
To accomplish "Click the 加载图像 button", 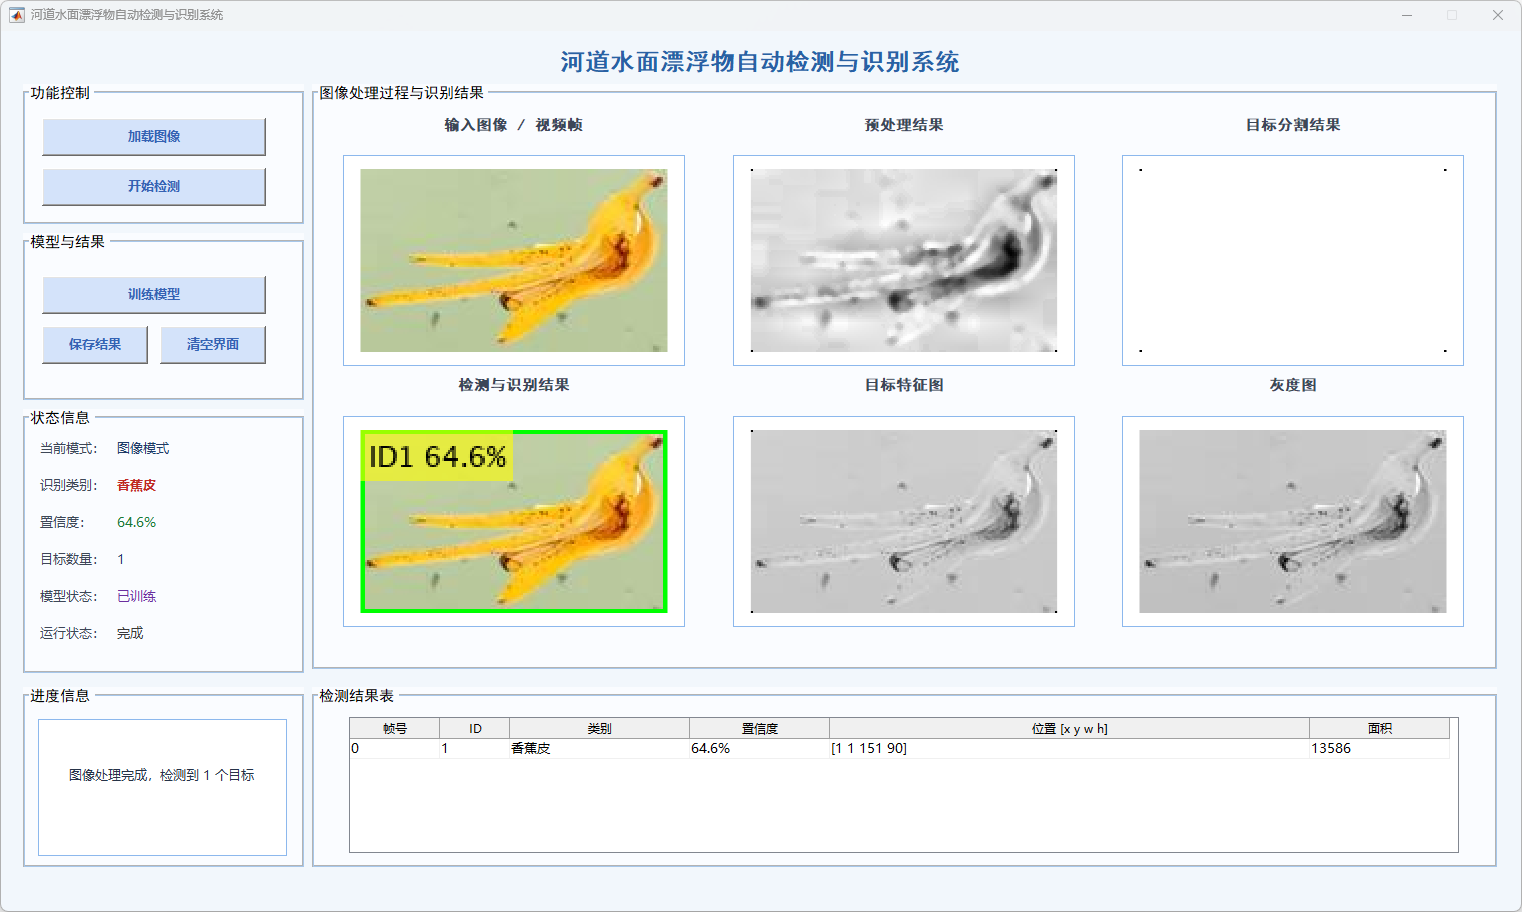I will 153,137.
